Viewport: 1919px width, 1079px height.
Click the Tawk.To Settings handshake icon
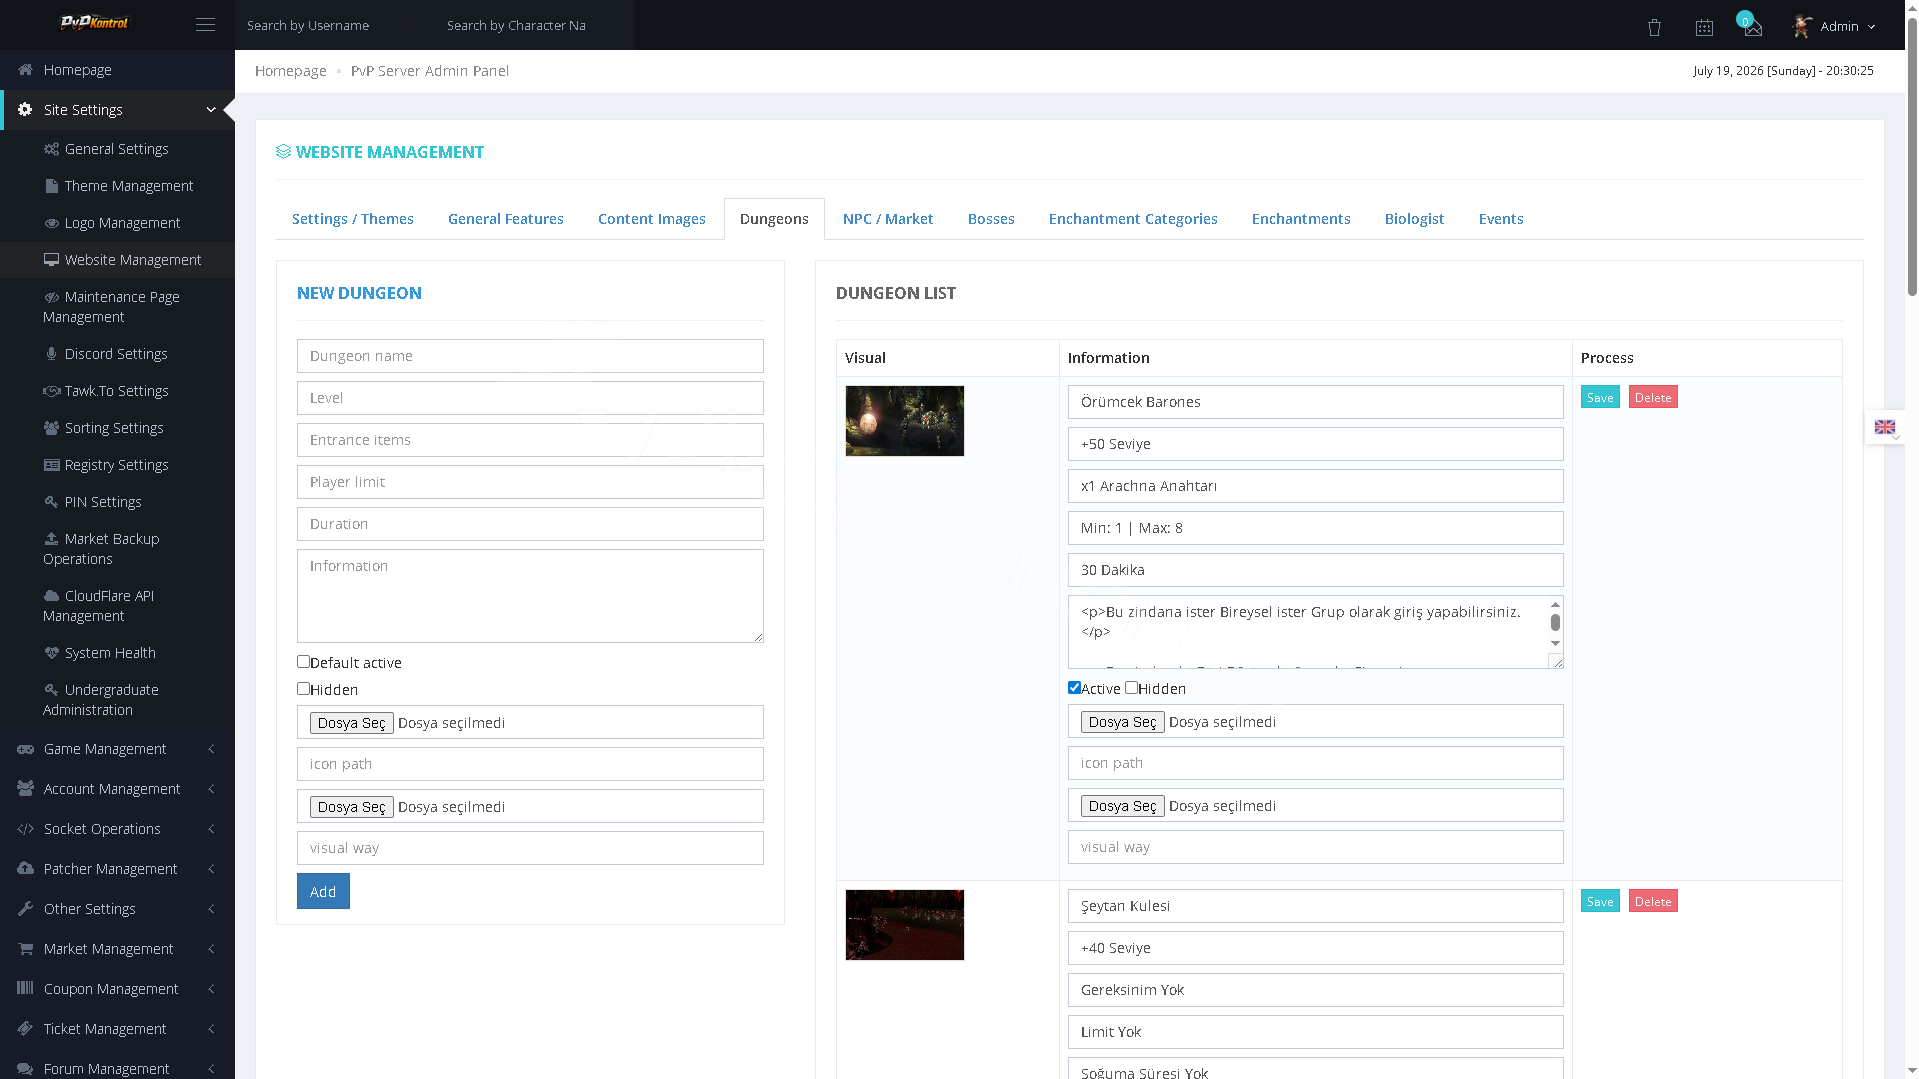(x=52, y=391)
